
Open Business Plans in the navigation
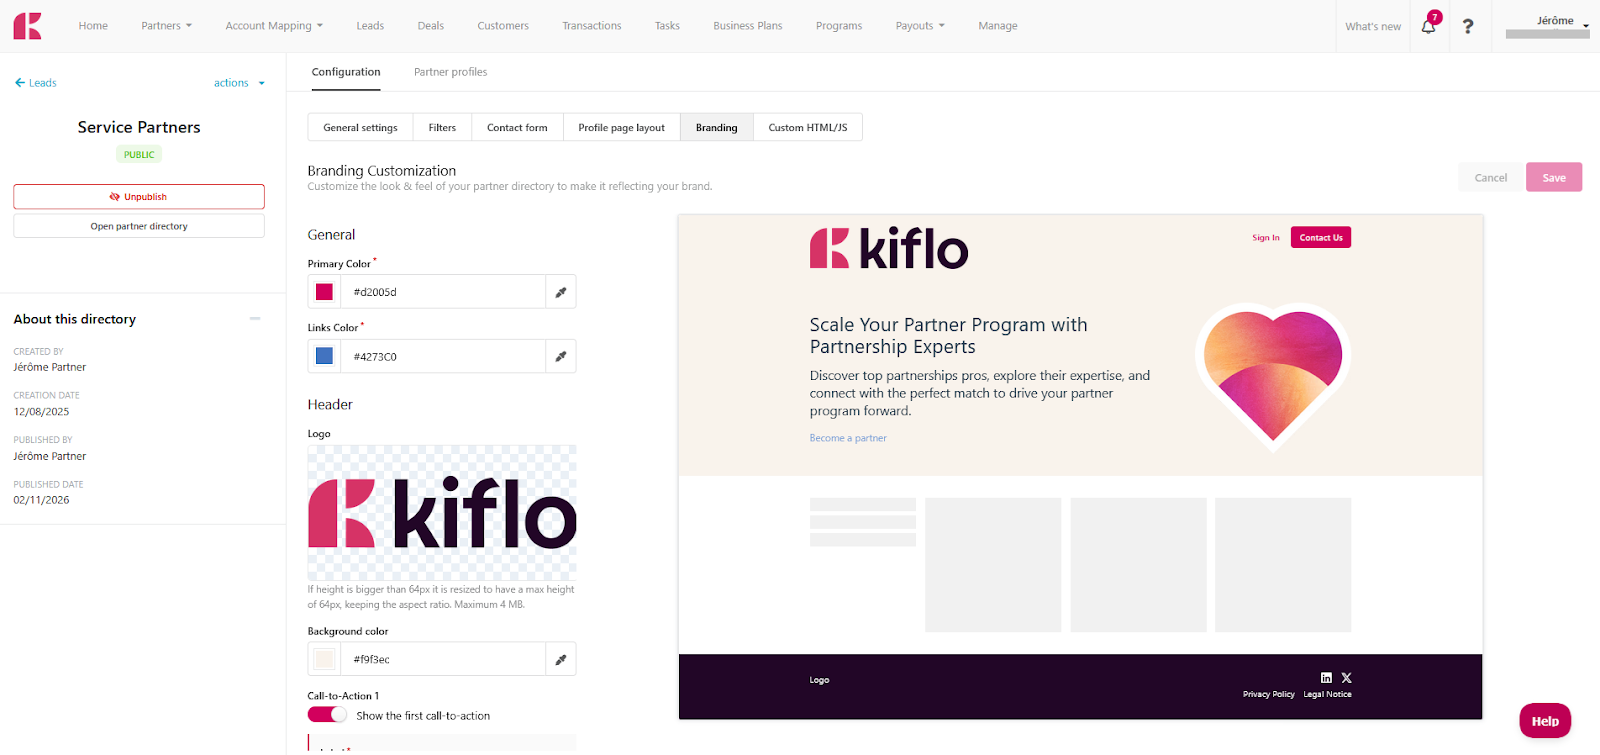click(x=748, y=26)
